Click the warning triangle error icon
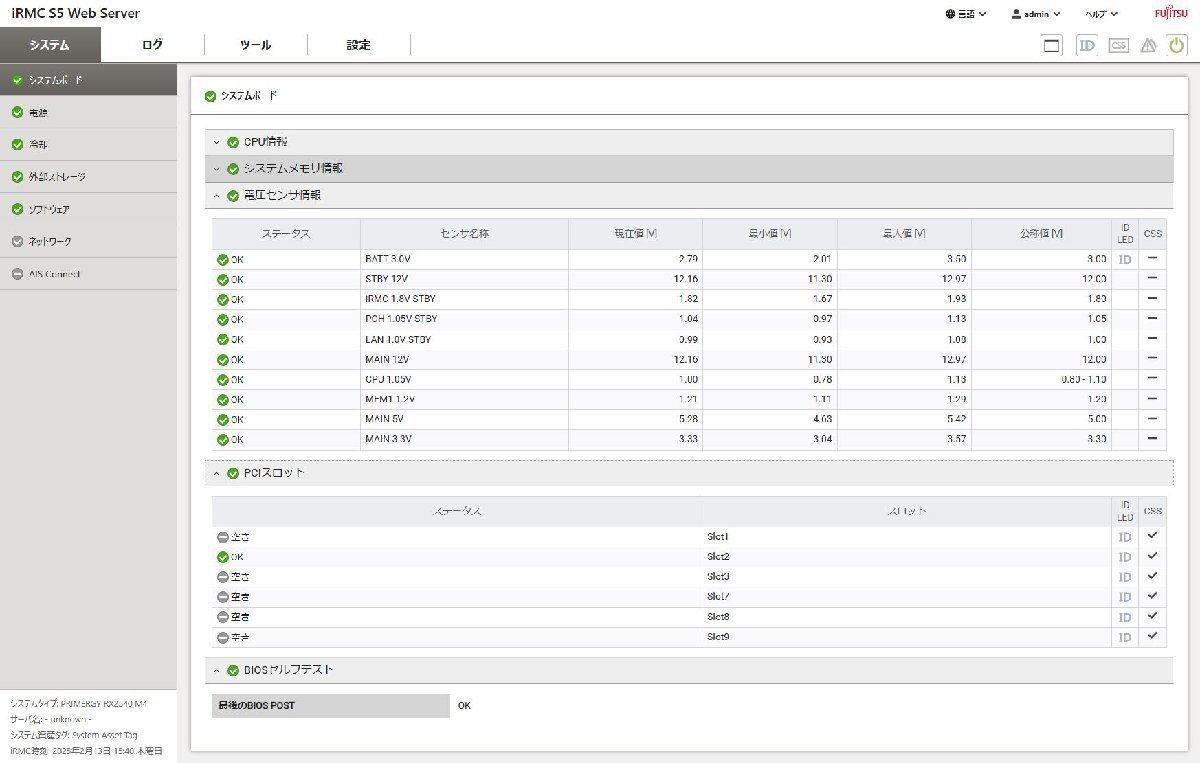Viewport: 1200px width, 763px height. [1148, 45]
